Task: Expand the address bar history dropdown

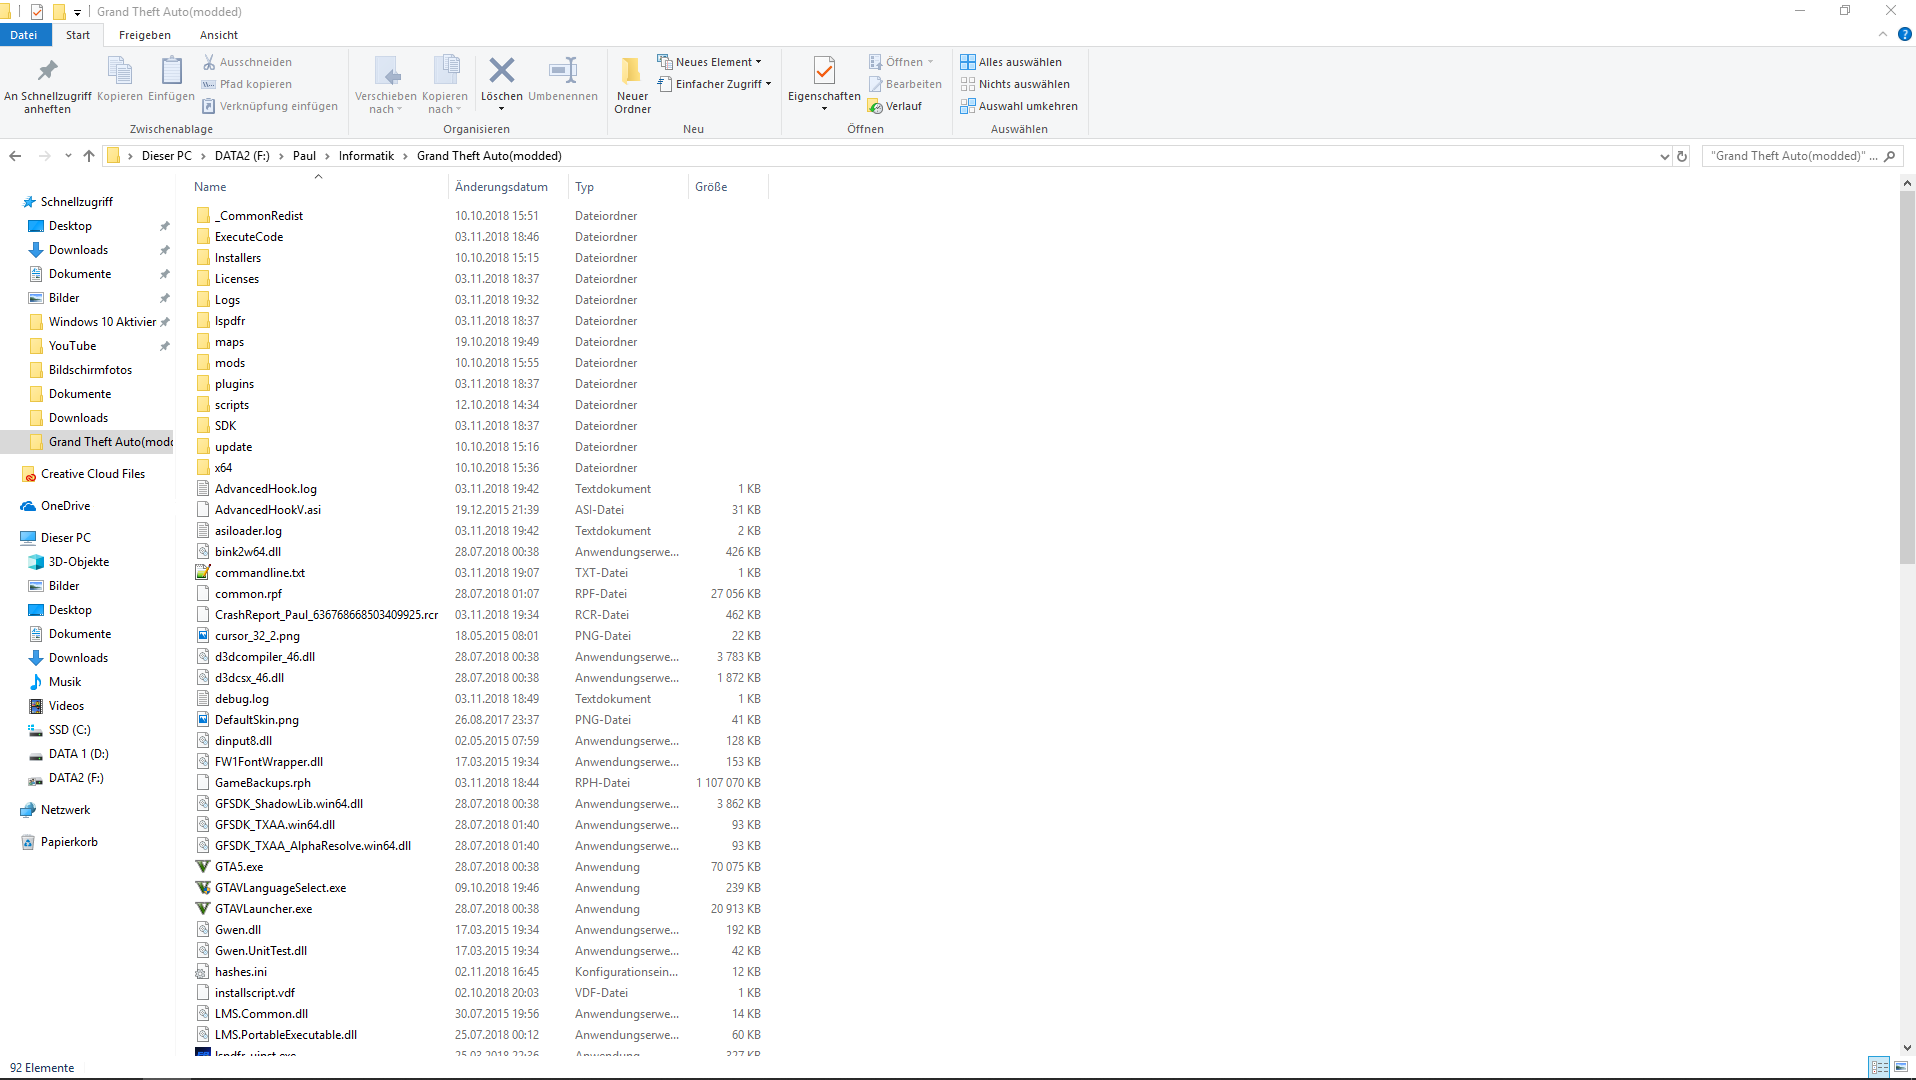Action: tap(1665, 156)
